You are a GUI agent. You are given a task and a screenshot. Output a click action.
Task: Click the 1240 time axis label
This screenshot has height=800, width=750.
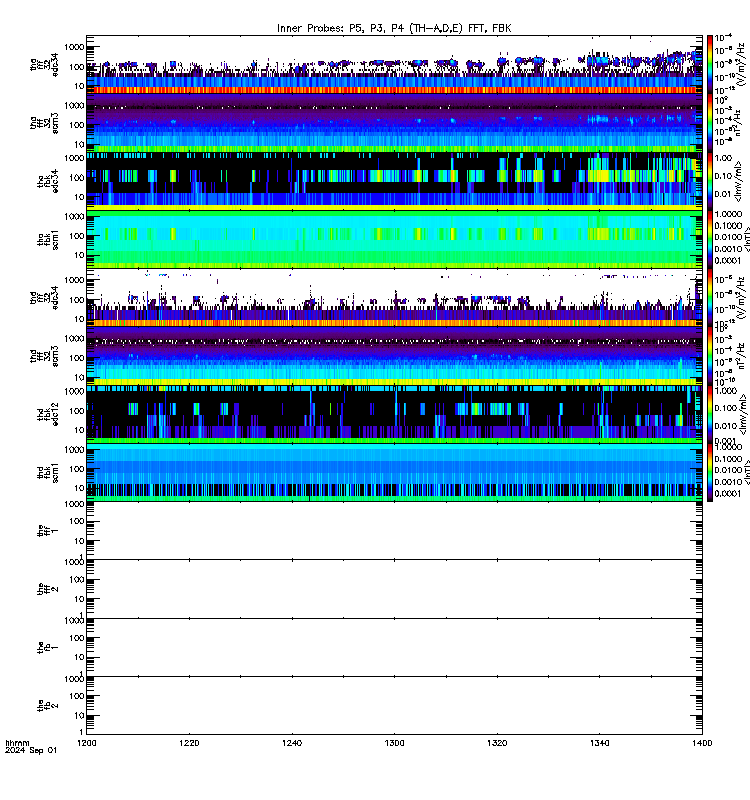(x=292, y=743)
